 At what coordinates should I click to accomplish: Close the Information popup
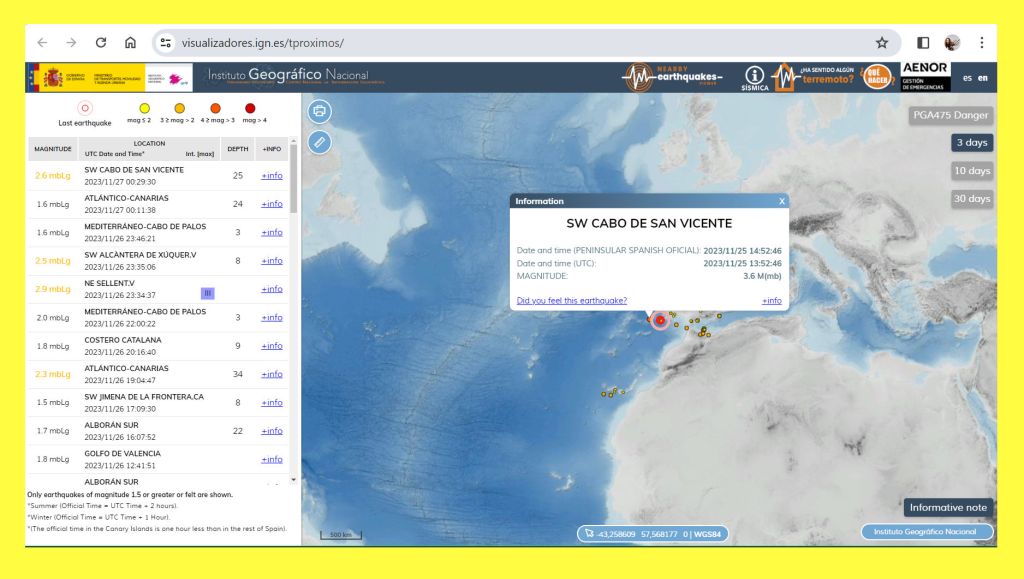click(x=782, y=201)
